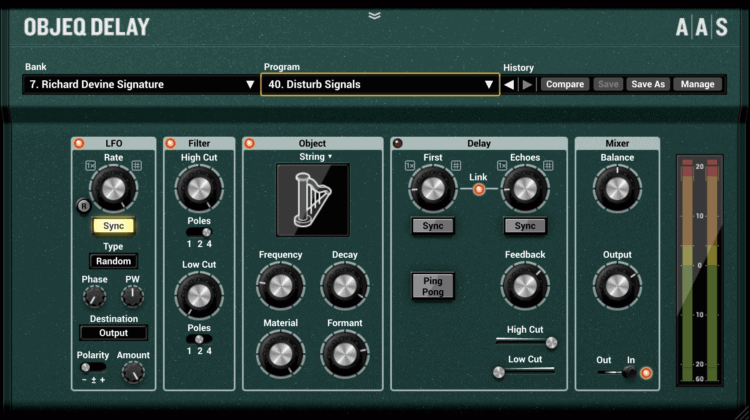This screenshot has height=420, width=750.
Task: Click the Mixer Output knob
Action: tap(617, 286)
